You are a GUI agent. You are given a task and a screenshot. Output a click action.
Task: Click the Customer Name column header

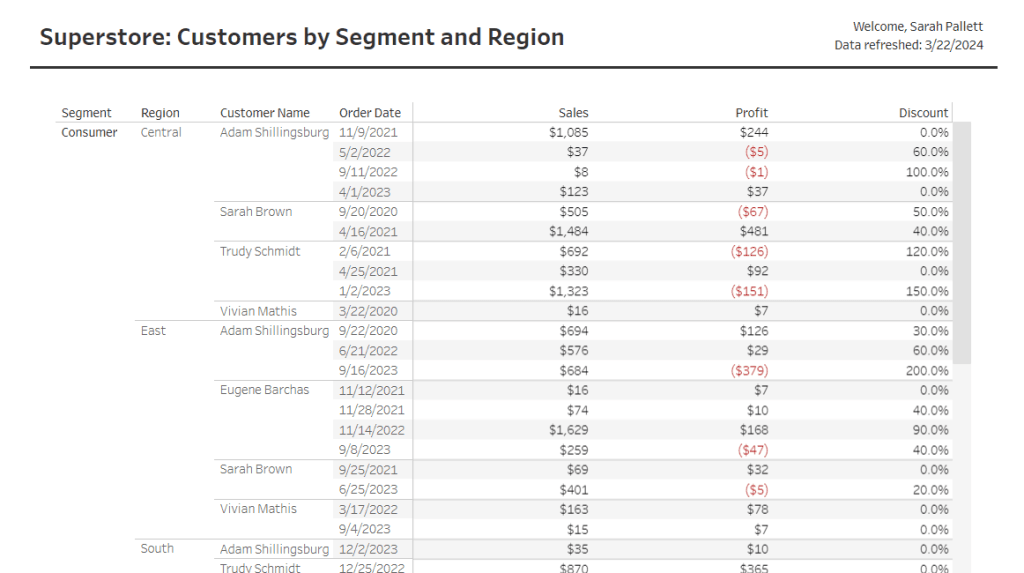[x=265, y=113]
